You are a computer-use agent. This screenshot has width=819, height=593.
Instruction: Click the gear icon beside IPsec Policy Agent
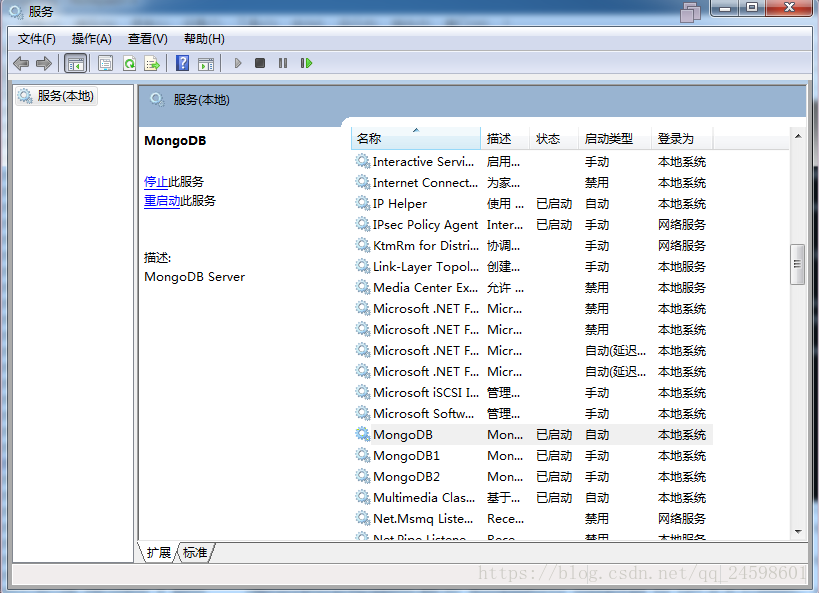(362, 224)
